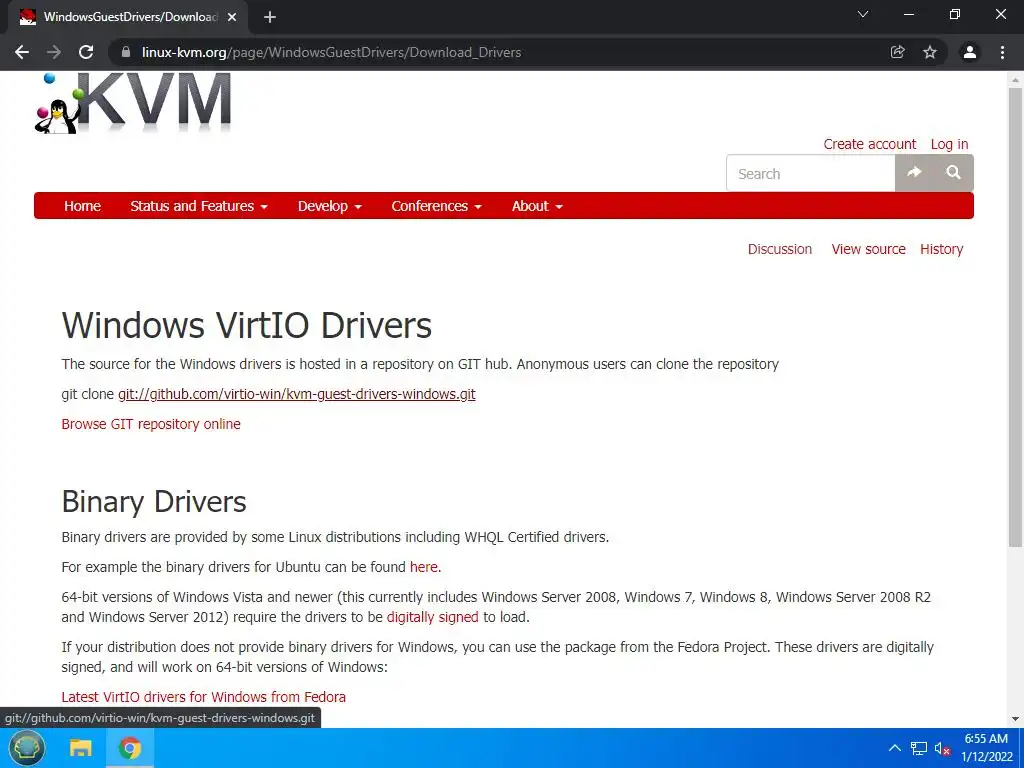
Task: Open the page History tab
Action: tap(941, 249)
